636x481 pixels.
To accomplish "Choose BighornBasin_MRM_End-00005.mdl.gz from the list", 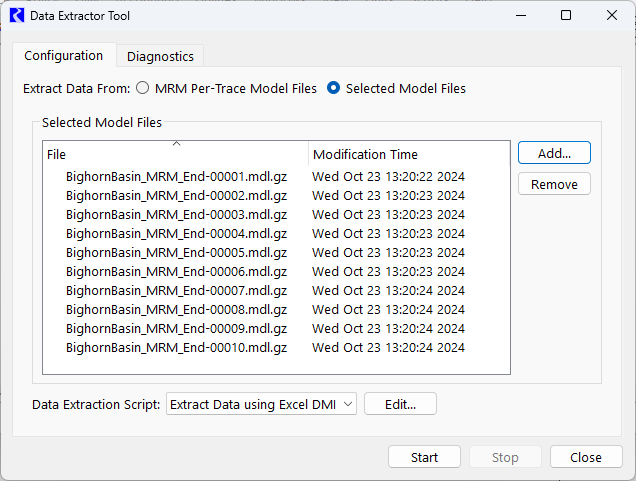I will [176, 253].
